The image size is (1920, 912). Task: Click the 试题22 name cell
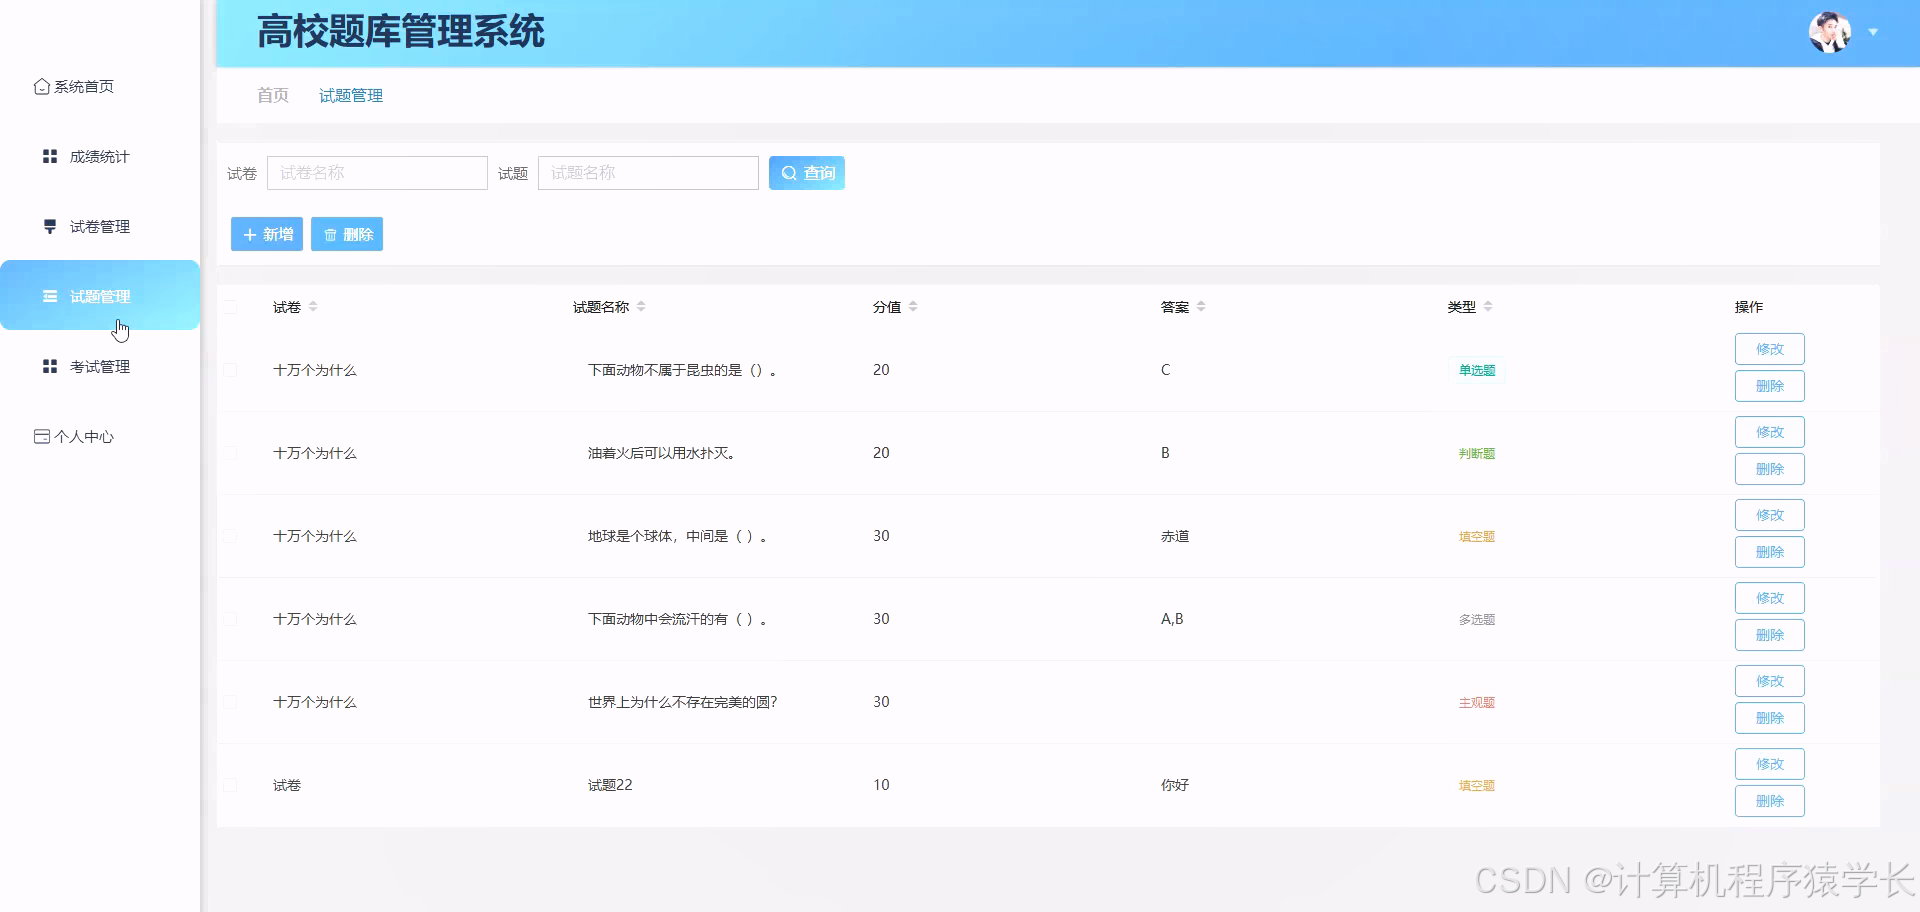click(610, 785)
